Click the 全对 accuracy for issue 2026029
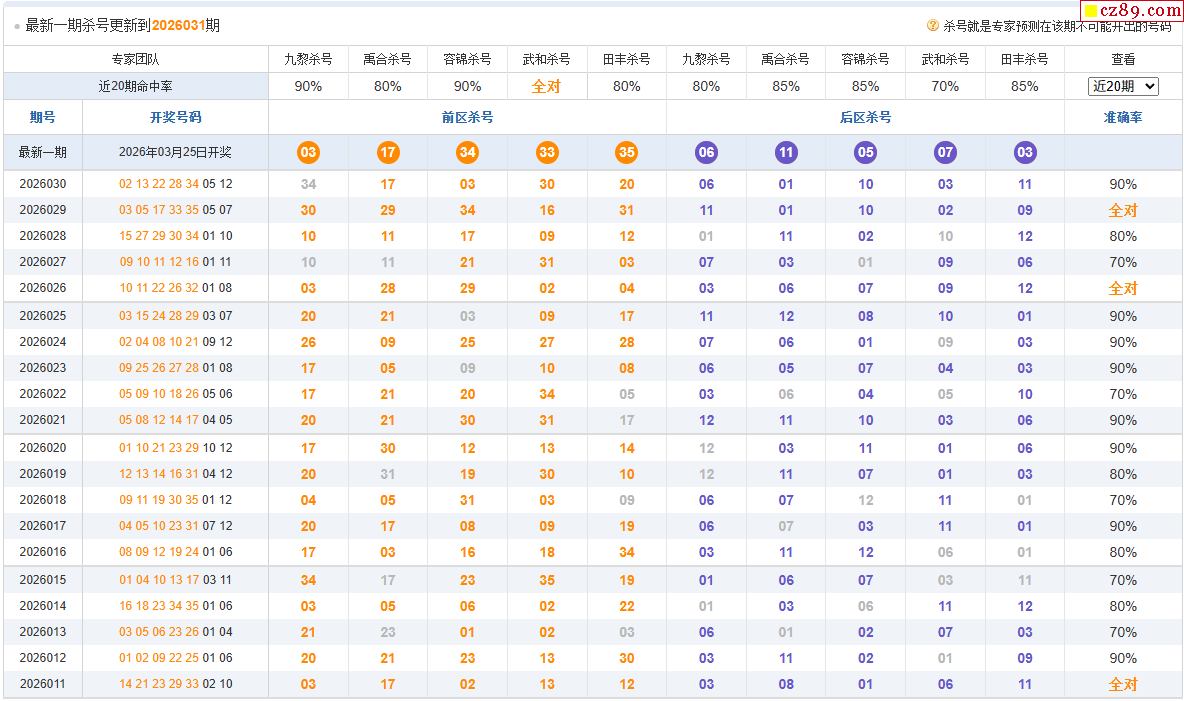 click(1123, 211)
